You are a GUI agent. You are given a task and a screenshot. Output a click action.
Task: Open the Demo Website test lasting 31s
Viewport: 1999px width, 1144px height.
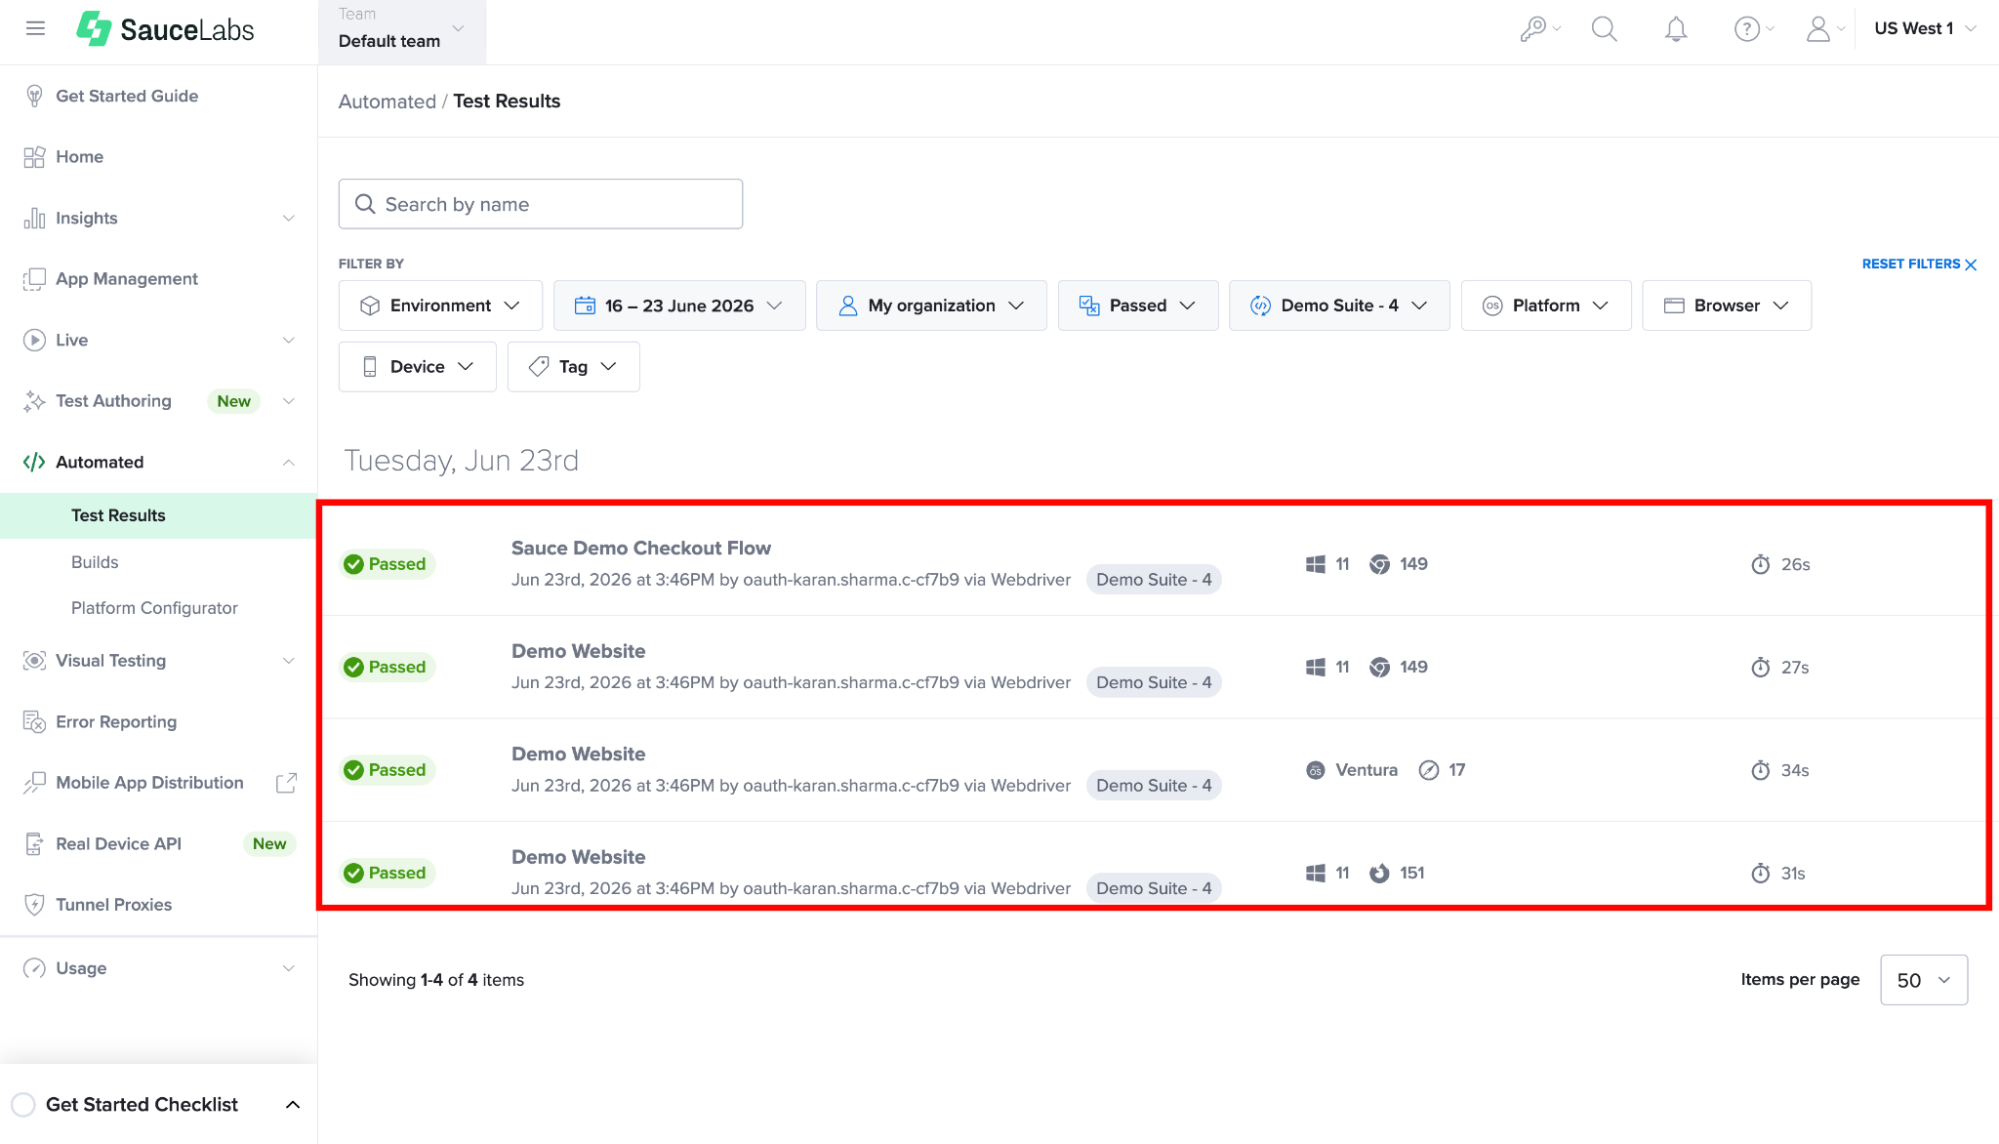click(x=578, y=857)
